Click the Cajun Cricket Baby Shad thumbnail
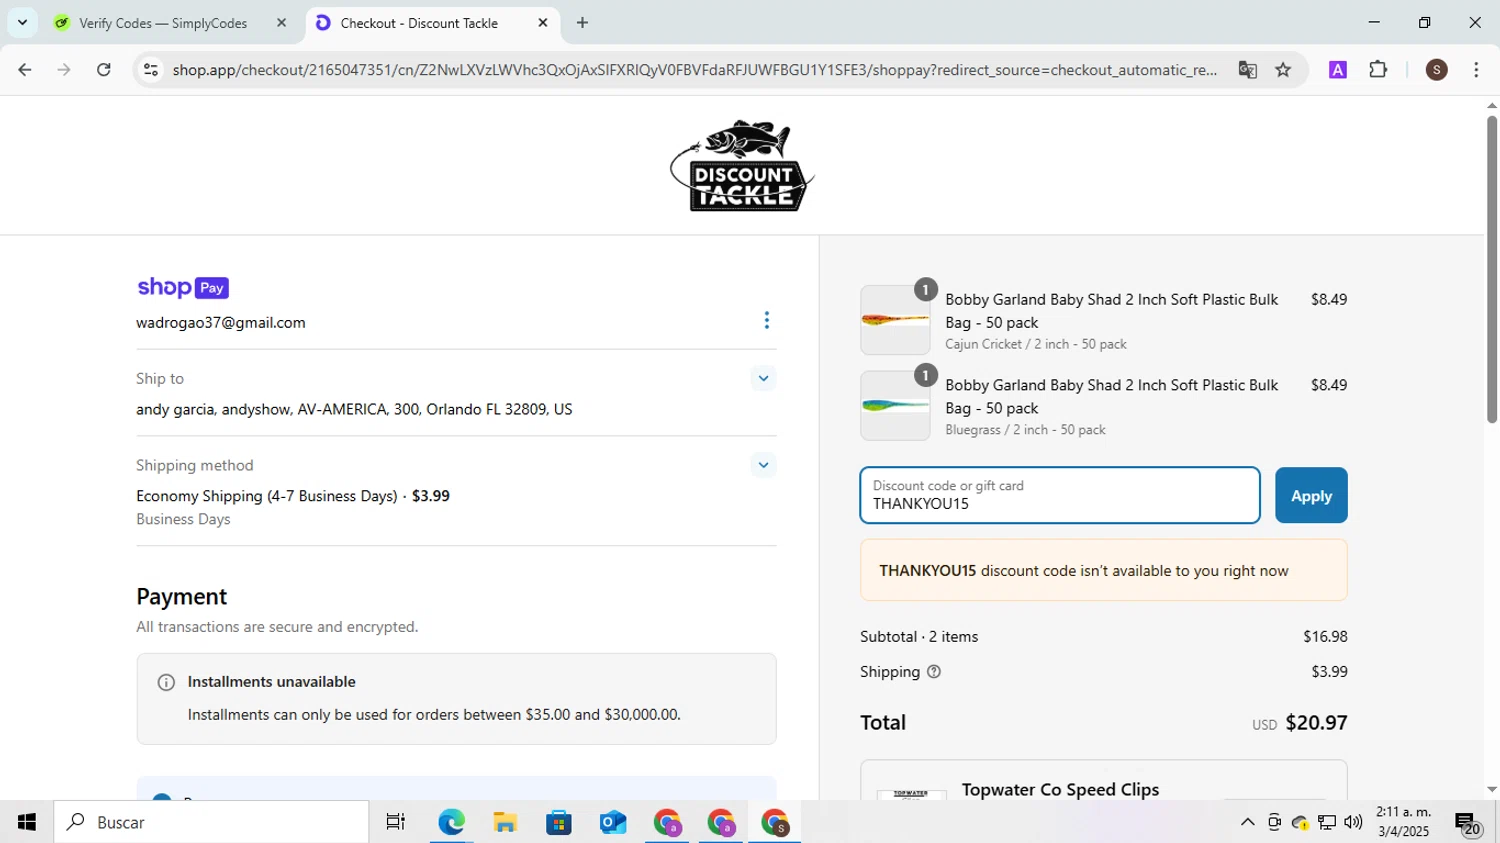Screen dimensions: 1500x843 [895, 320]
